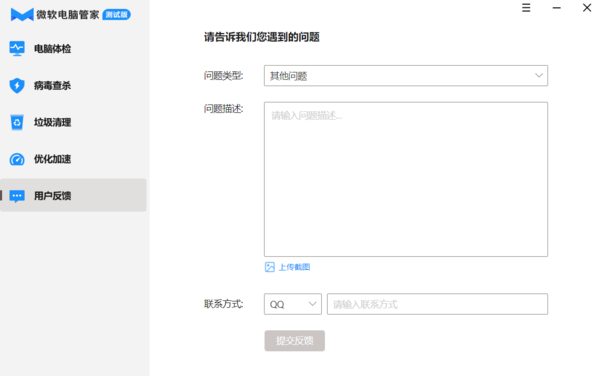This screenshot has width=600, height=376.
Task: Click the PC health check monitor icon
Action: [17, 49]
